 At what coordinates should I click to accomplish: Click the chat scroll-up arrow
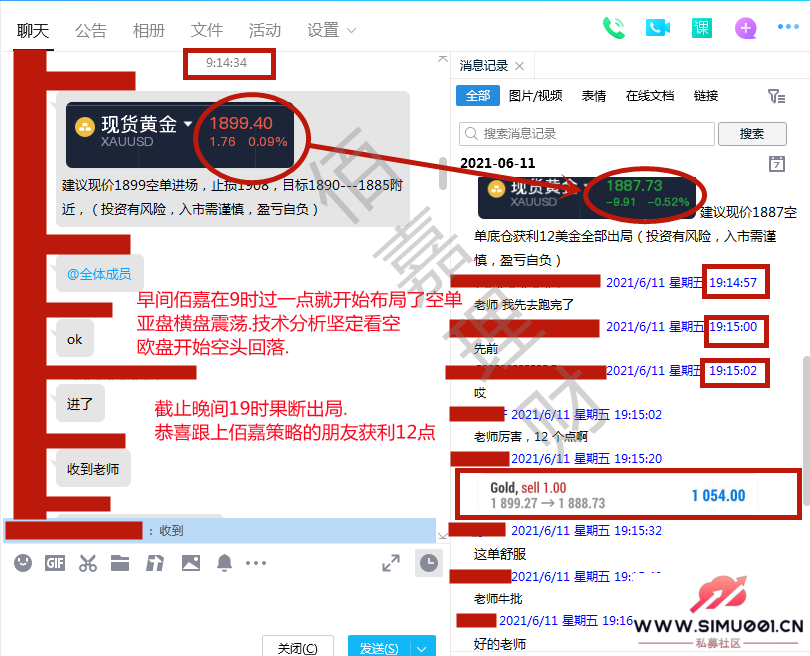pos(443,59)
